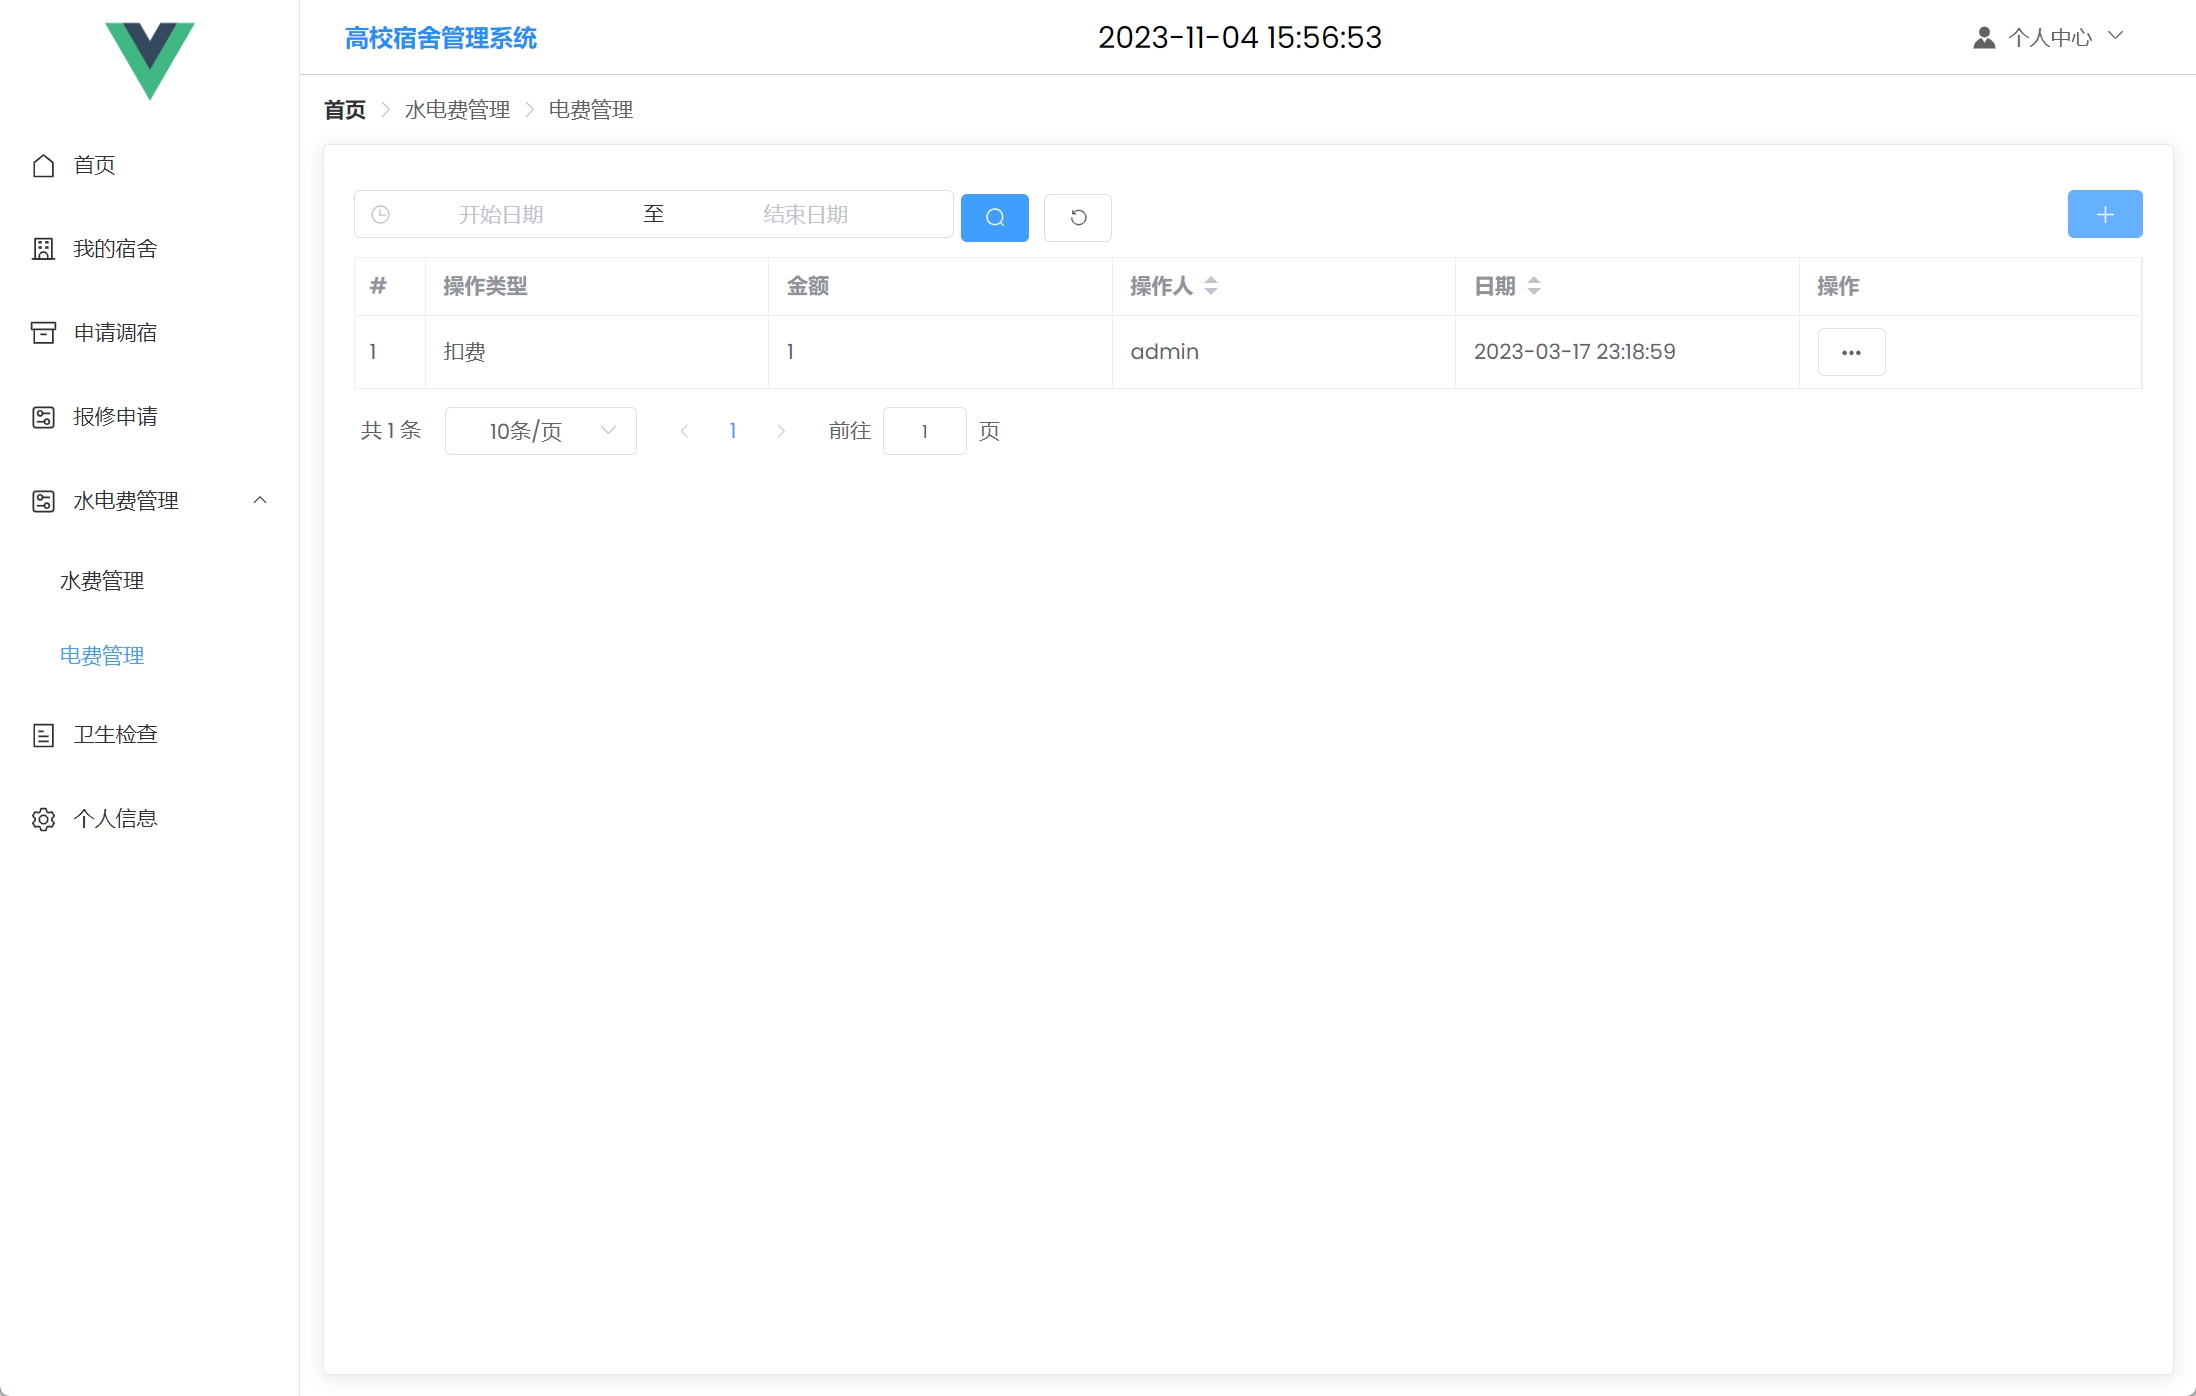Screen dimensions: 2196x1396
Task: Open the 10条/页 page size dropdown
Action: 541,431
